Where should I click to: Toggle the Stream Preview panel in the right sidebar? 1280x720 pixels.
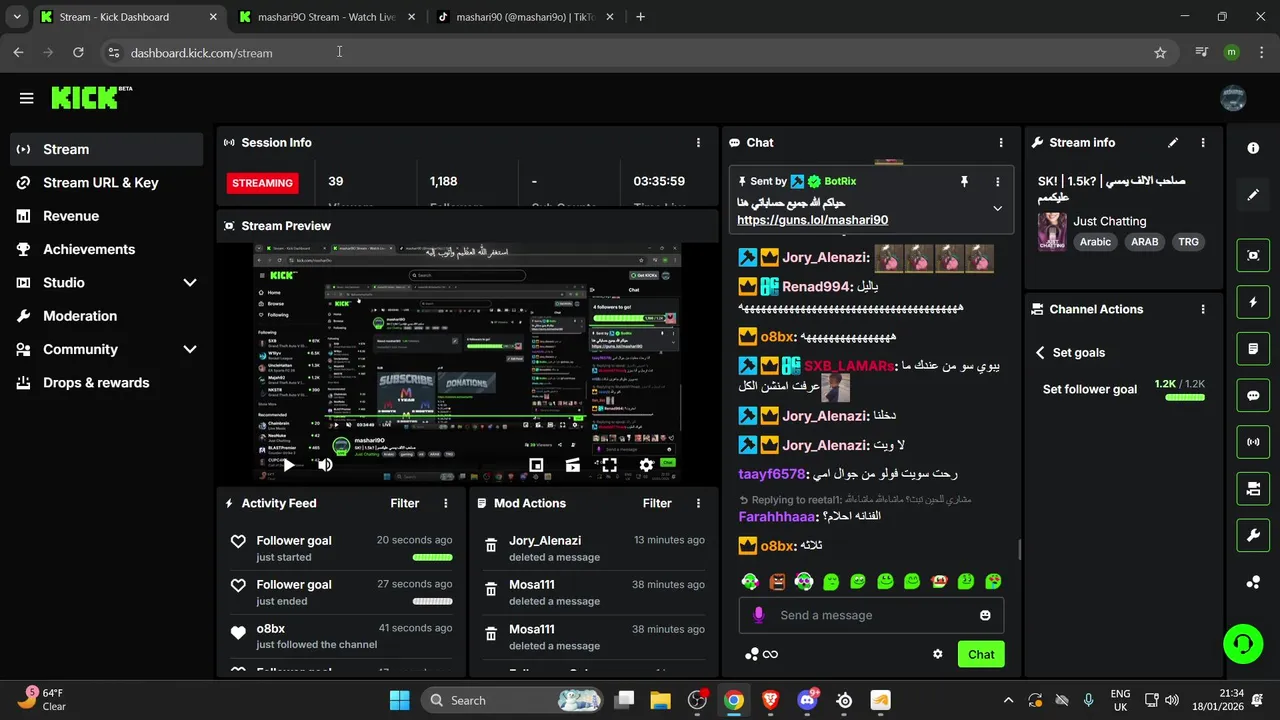tap(1253, 255)
